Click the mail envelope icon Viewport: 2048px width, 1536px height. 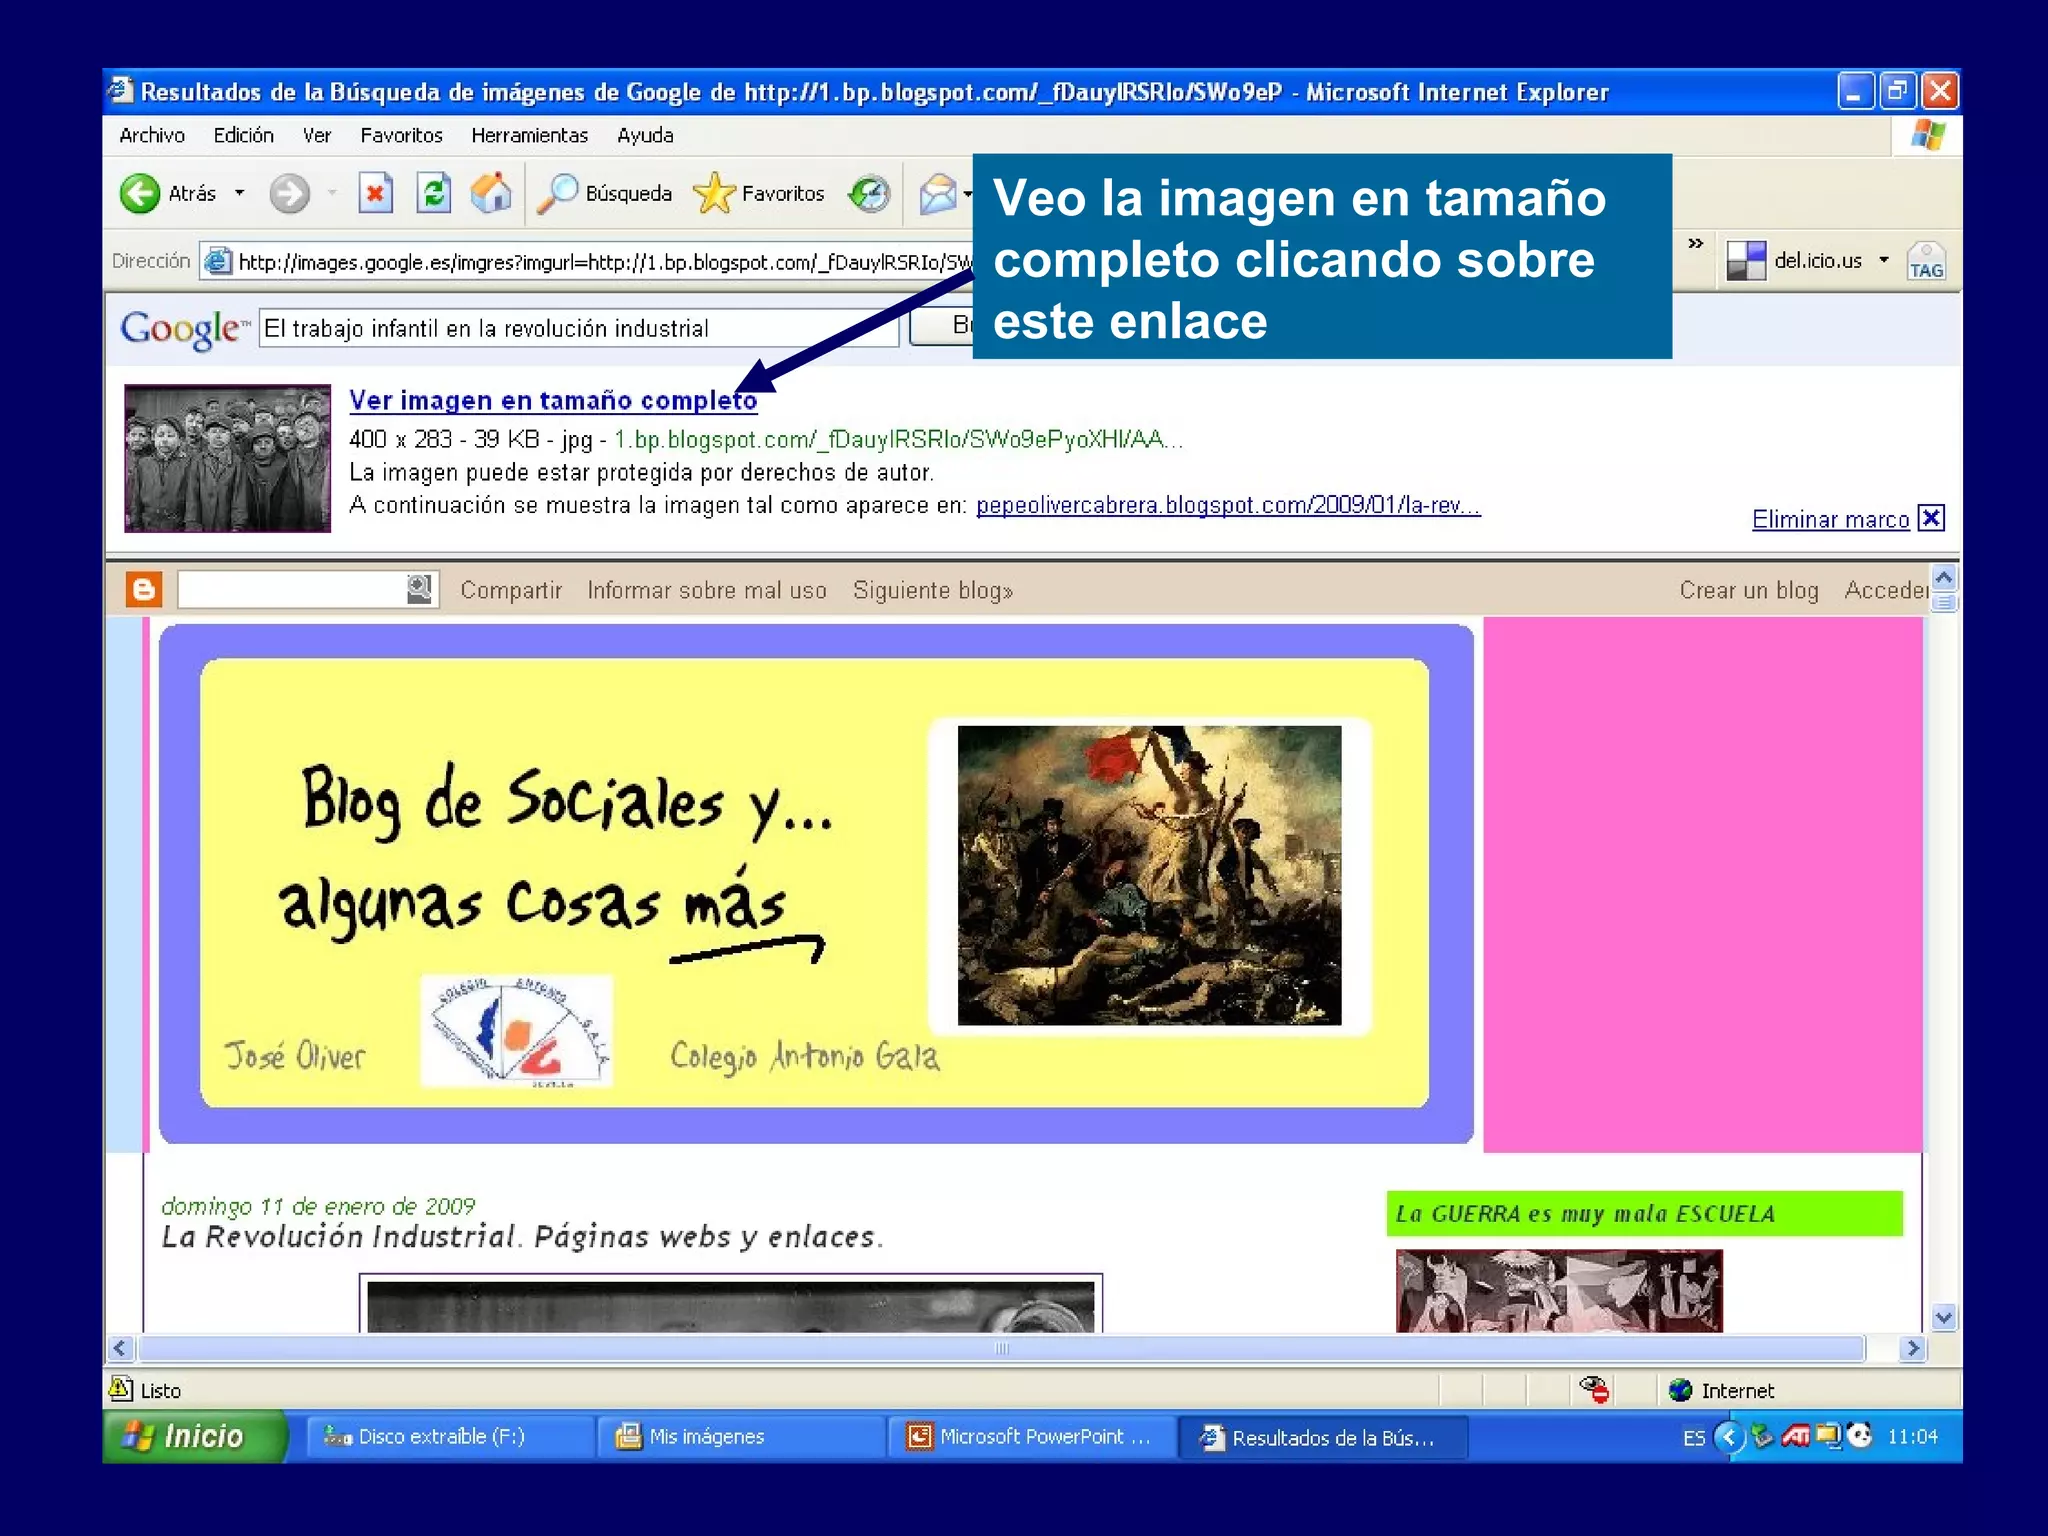coord(938,193)
